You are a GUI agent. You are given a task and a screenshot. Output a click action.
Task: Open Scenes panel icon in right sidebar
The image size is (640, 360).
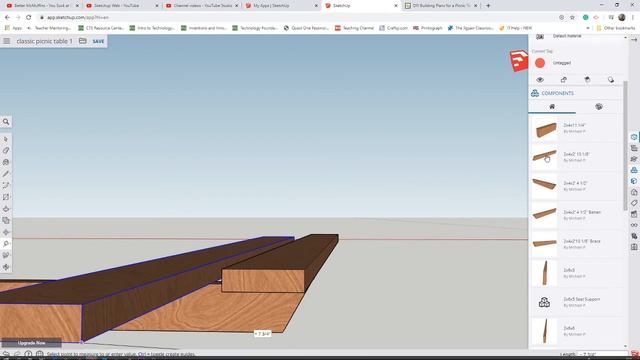[634, 214]
